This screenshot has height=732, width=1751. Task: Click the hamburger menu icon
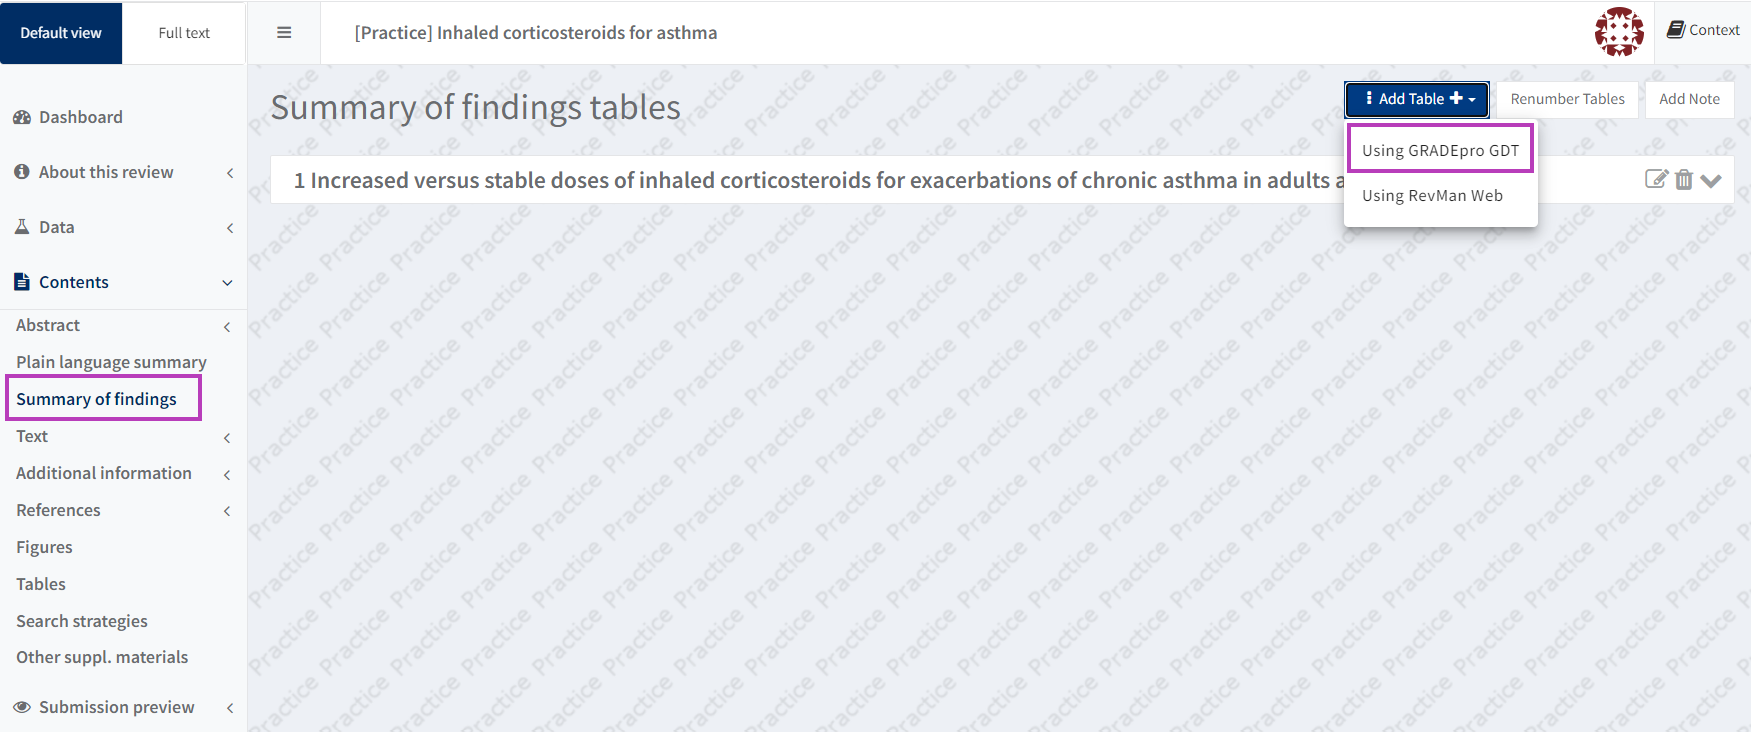[284, 33]
